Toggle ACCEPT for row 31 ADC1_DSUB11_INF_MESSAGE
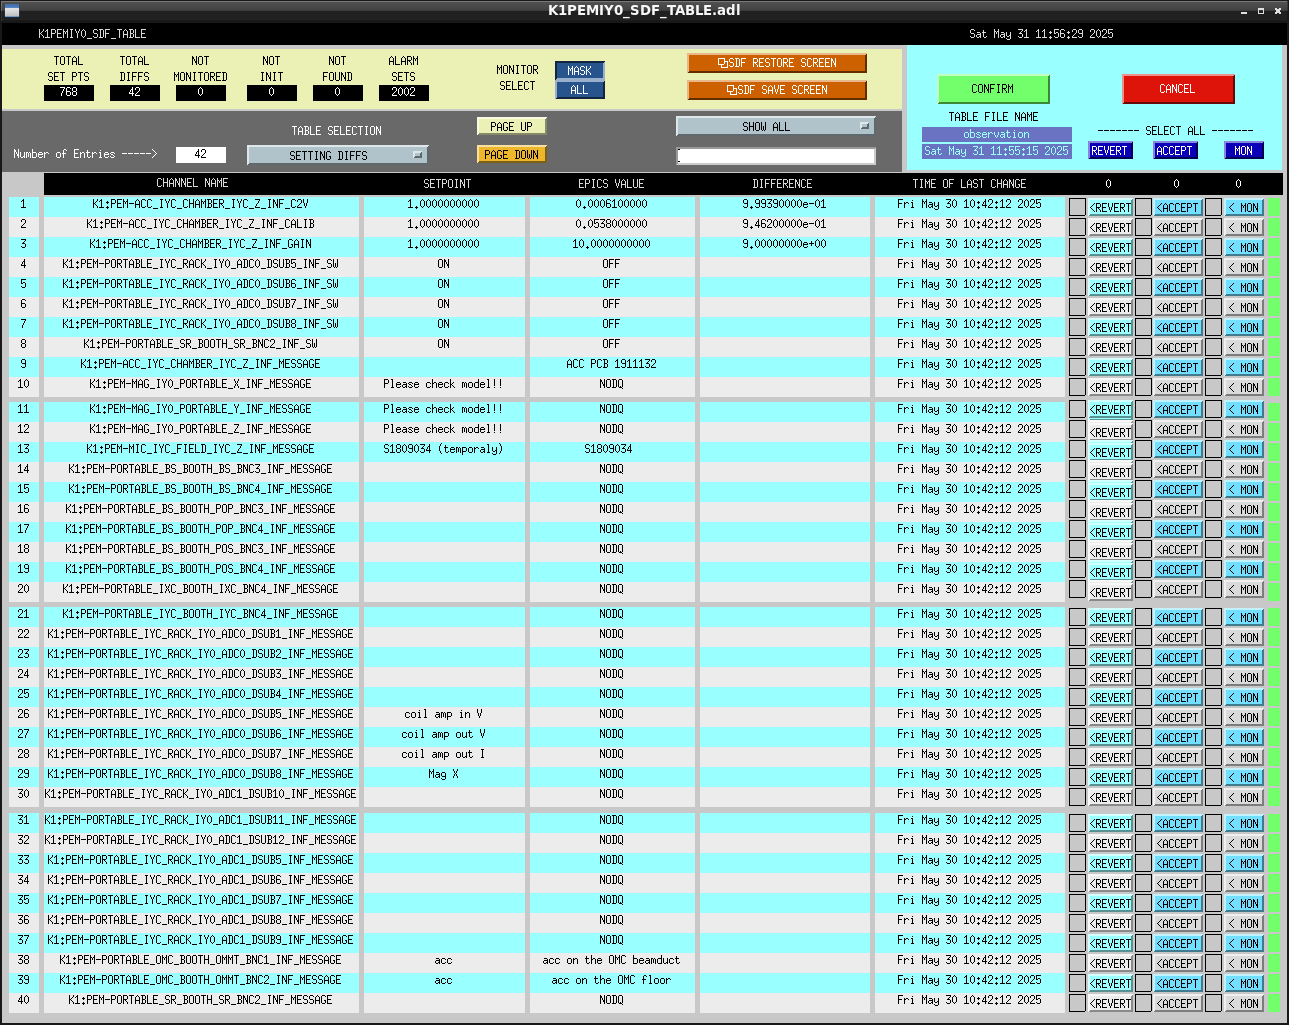Image resolution: width=1289 pixels, height=1025 pixels. coord(1178,824)
